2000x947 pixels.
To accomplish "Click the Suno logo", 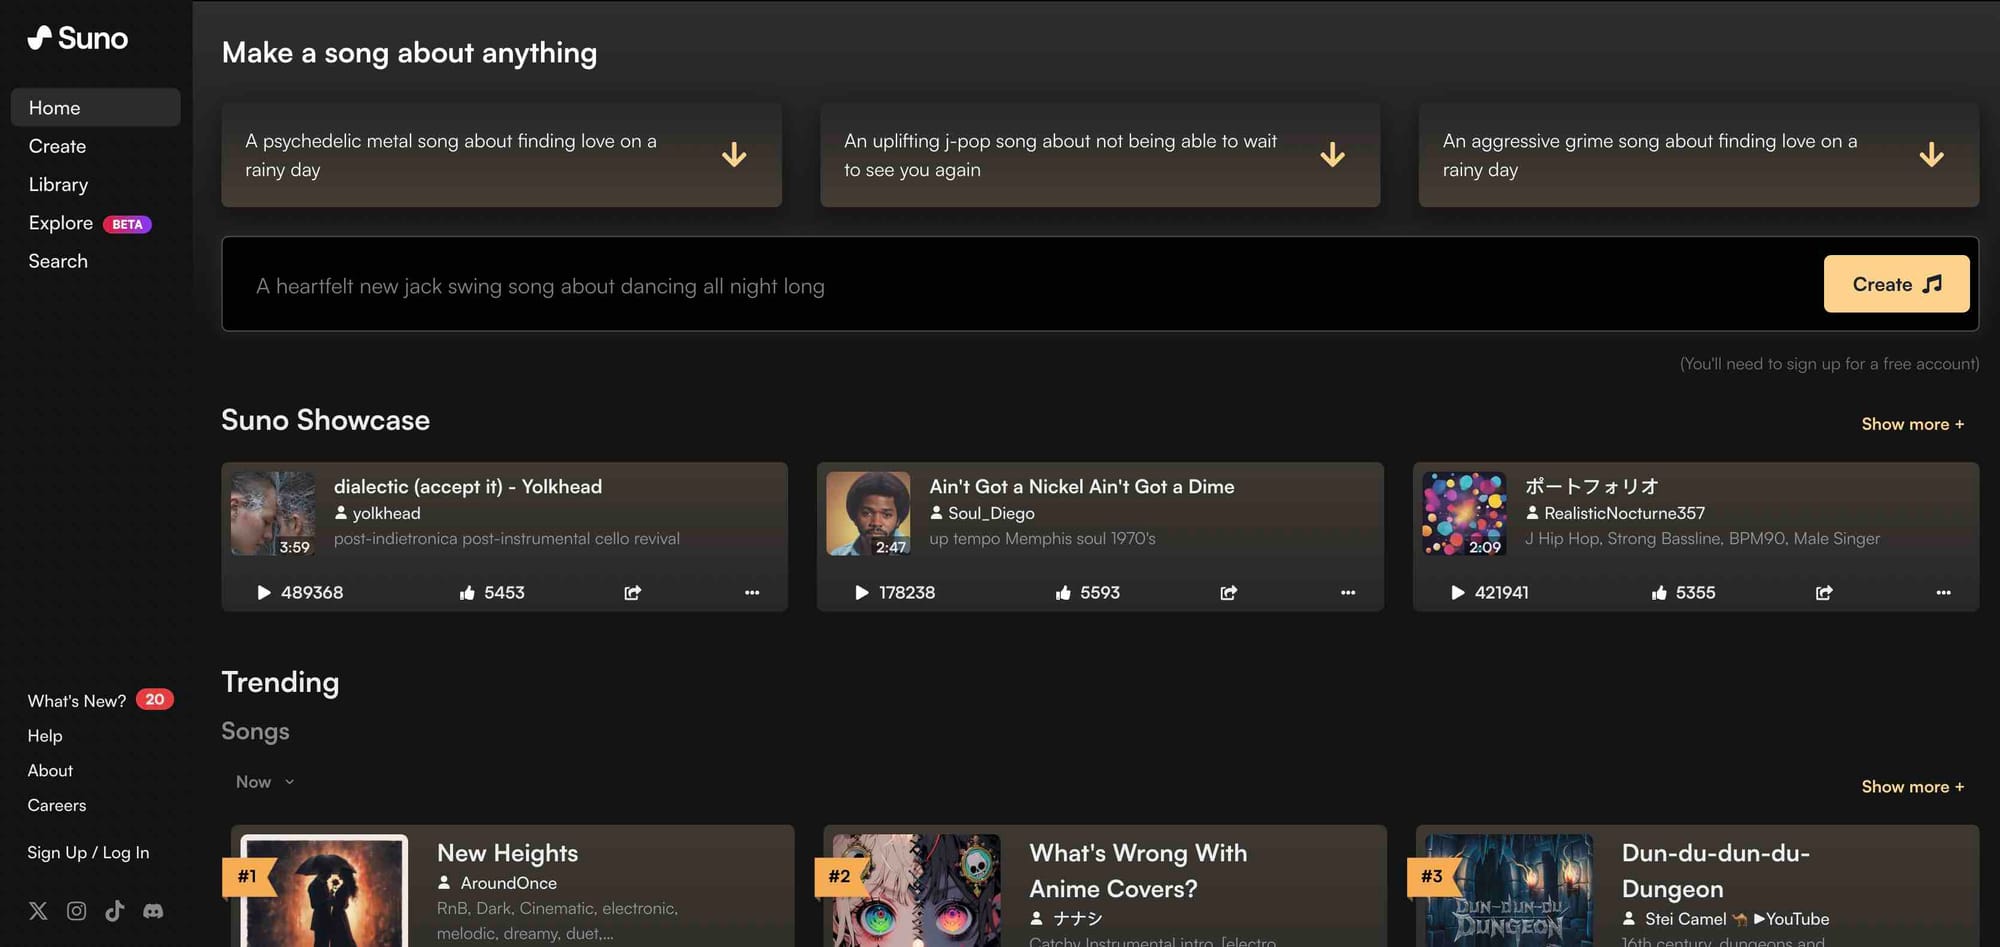I will 78,38.
